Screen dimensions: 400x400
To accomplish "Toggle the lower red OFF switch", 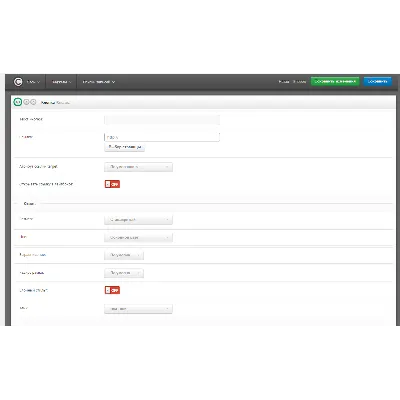I will (x=112, y=290).
